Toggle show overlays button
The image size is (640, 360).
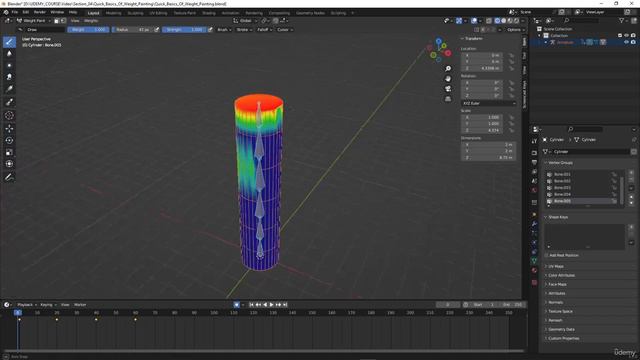(x=474, y=20)
